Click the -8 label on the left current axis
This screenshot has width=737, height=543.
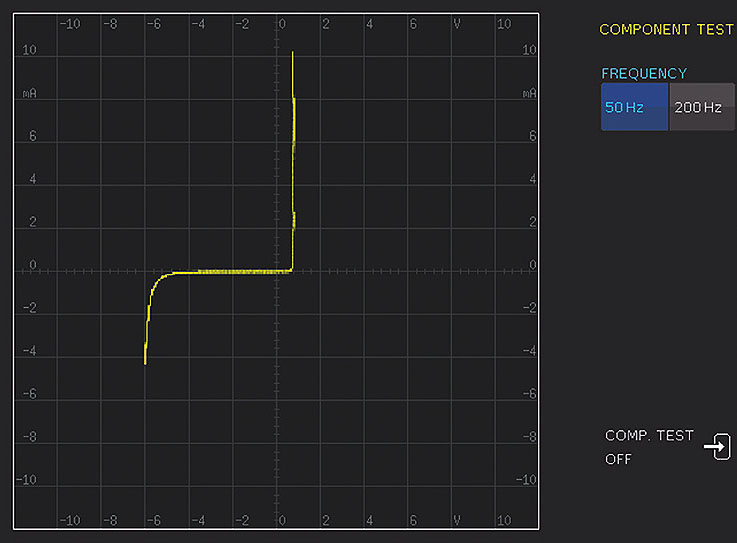click(x=30, y=436)
